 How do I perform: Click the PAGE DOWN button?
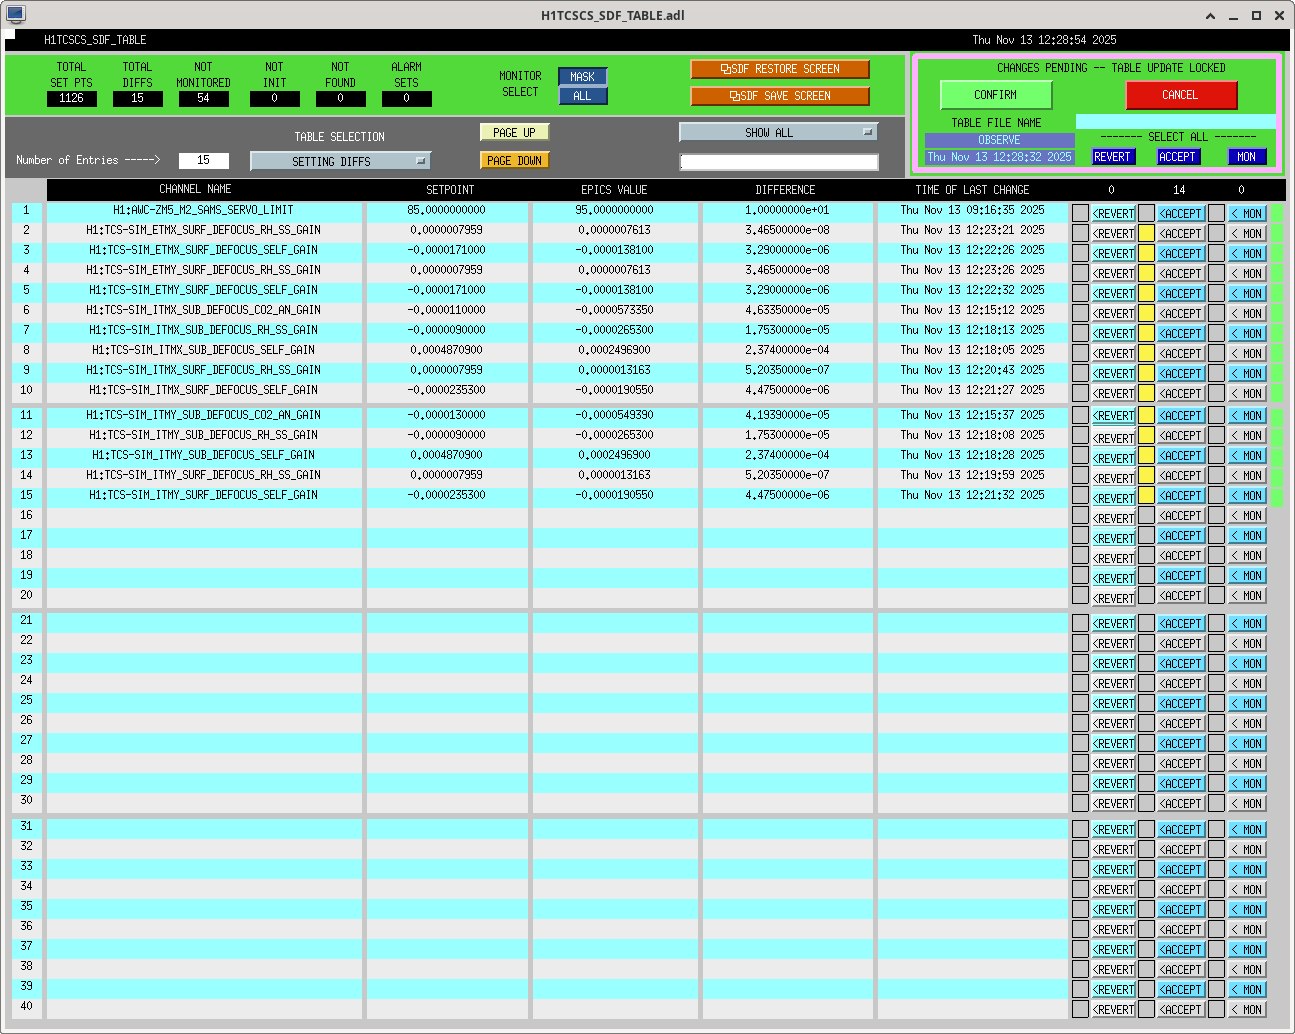click(514, 161)
